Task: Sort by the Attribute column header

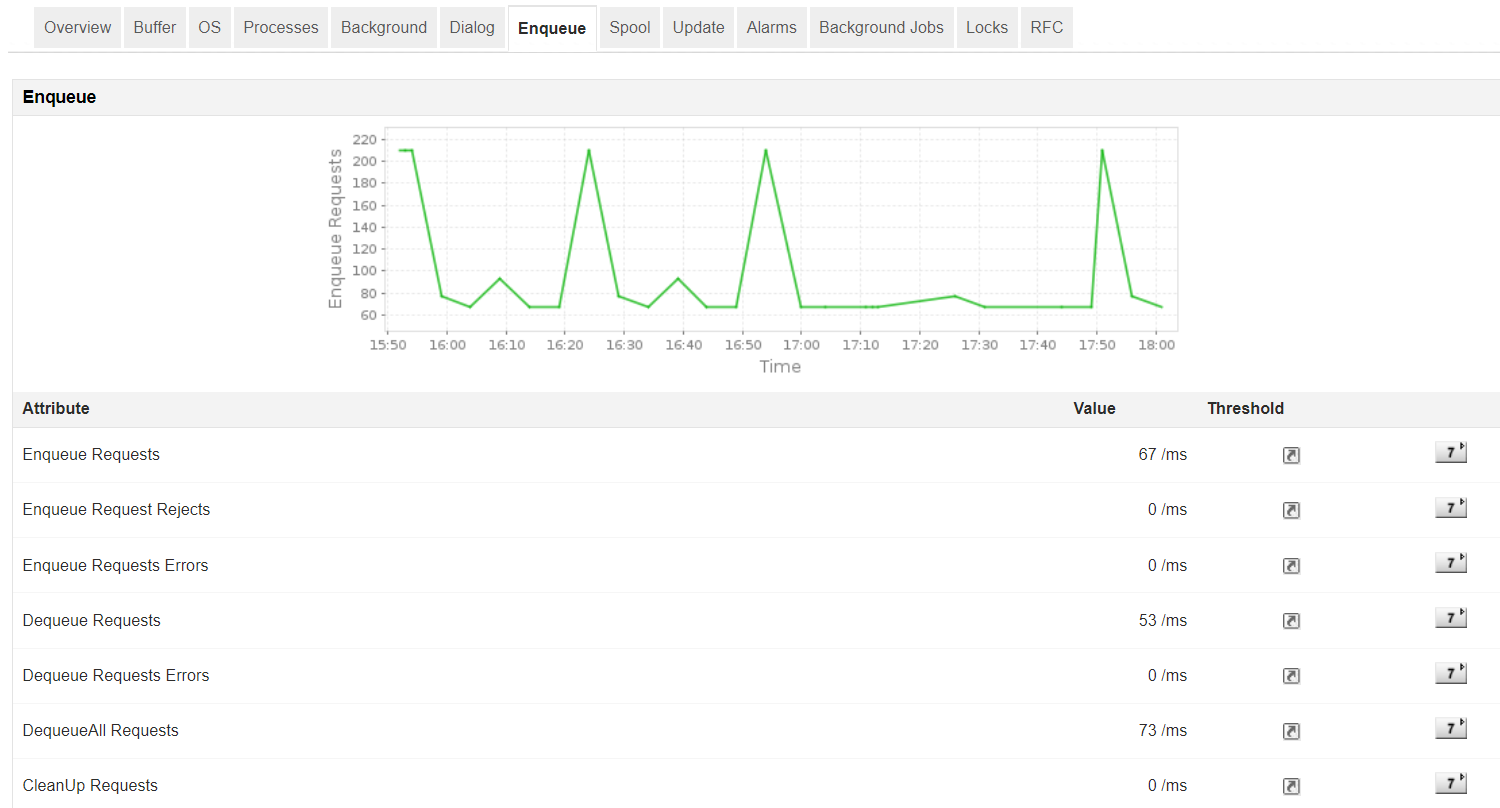Action: (x=55, y=408)
